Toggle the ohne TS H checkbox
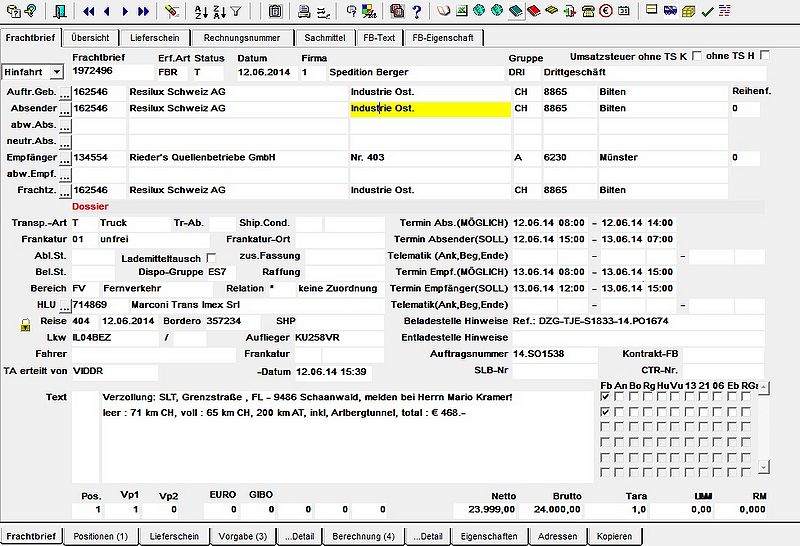The width and height of the screenshot is (800, 546). click(764, 55)
